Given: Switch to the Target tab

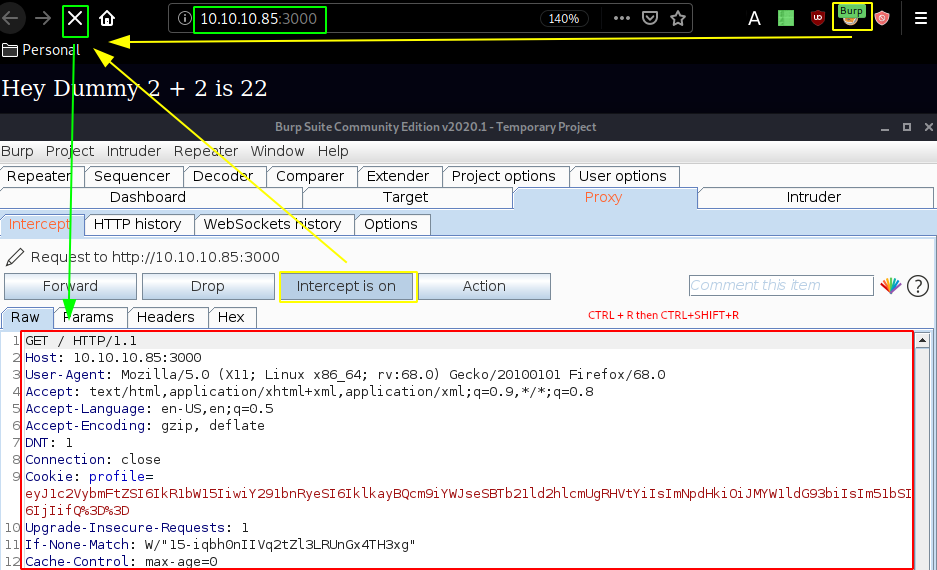Looking at the screenshot, I should pos(406,197).
